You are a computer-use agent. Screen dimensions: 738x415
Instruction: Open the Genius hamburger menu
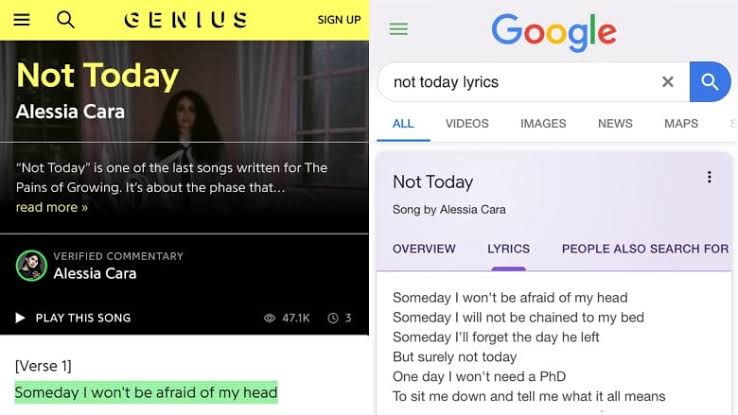click(x=21, y=20)
